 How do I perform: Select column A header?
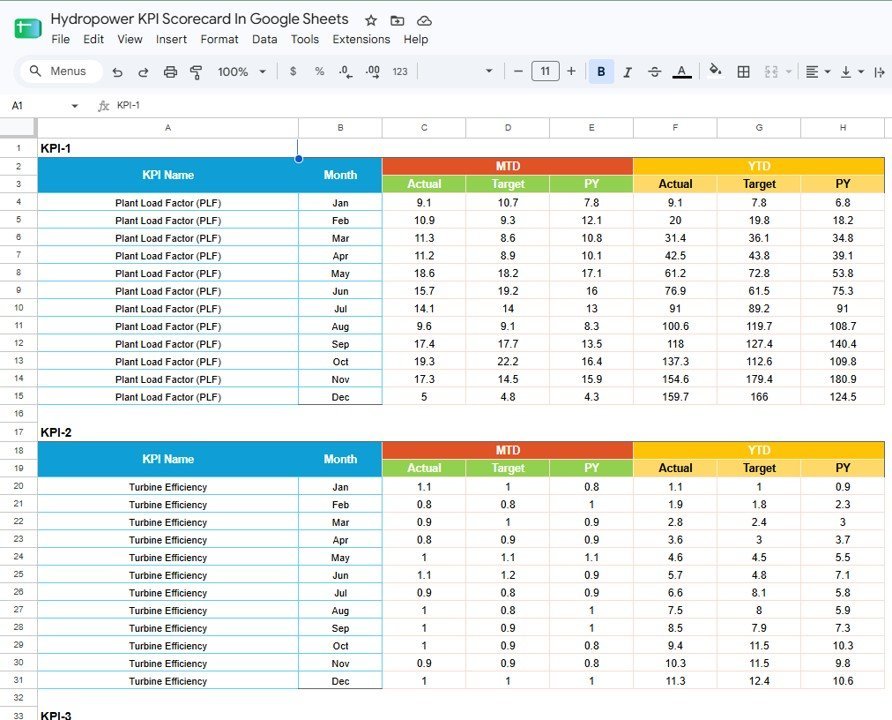click(x=168, y=128)
